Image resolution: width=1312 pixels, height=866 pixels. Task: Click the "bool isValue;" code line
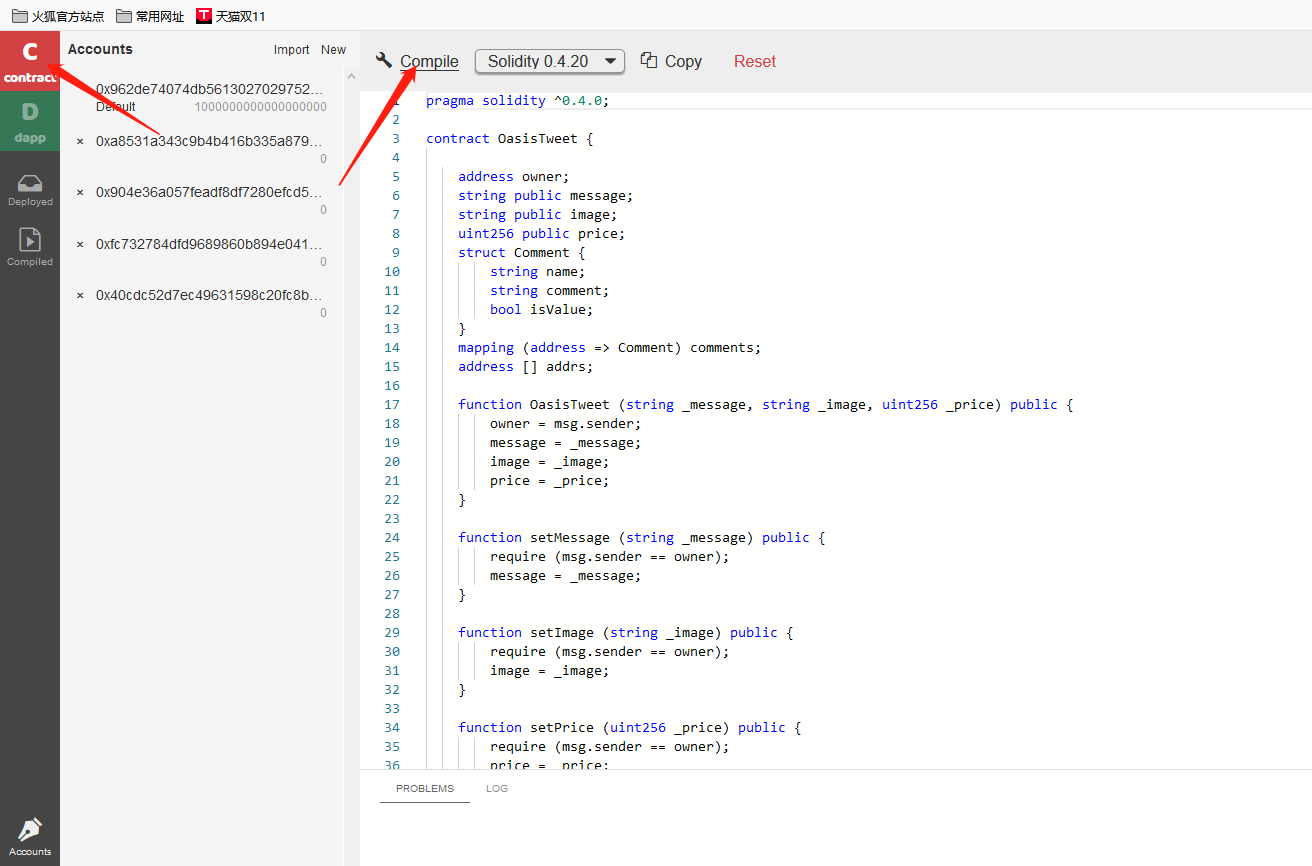pyautogui.click(x=541, y=309)
